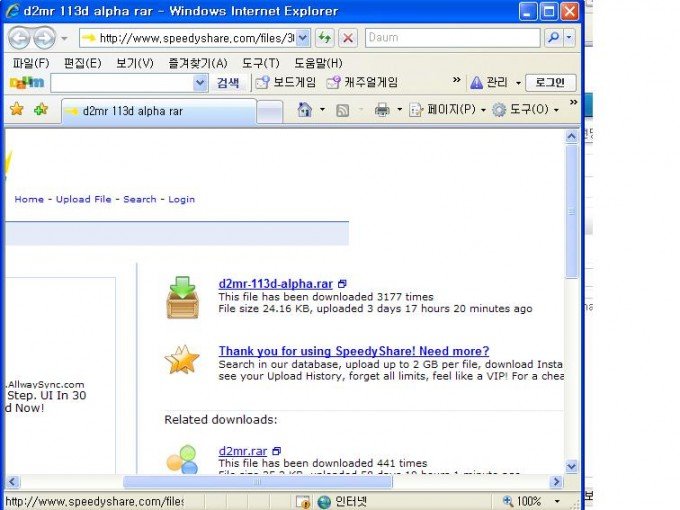Click the status bar security shield icon

pyautogui.click(x=303, y=502)
